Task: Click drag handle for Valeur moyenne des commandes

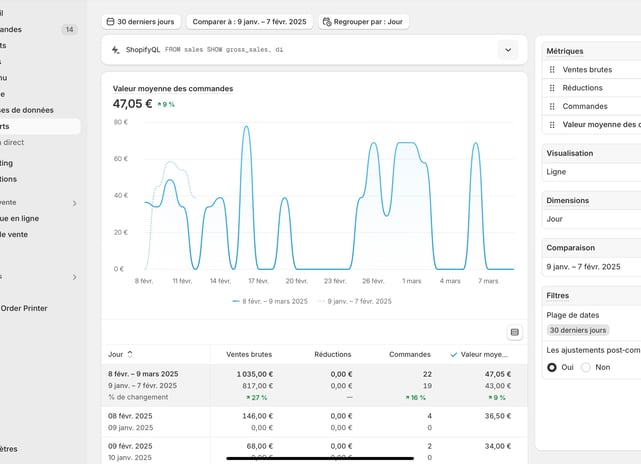Action: (x=552, y=125)
